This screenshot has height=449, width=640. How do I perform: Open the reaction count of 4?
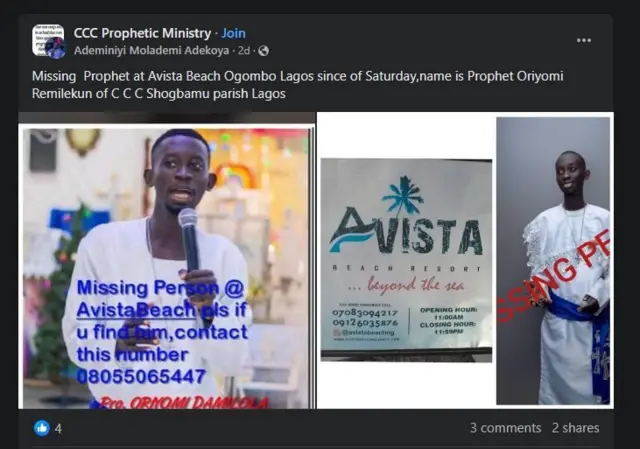click(58, 429)
